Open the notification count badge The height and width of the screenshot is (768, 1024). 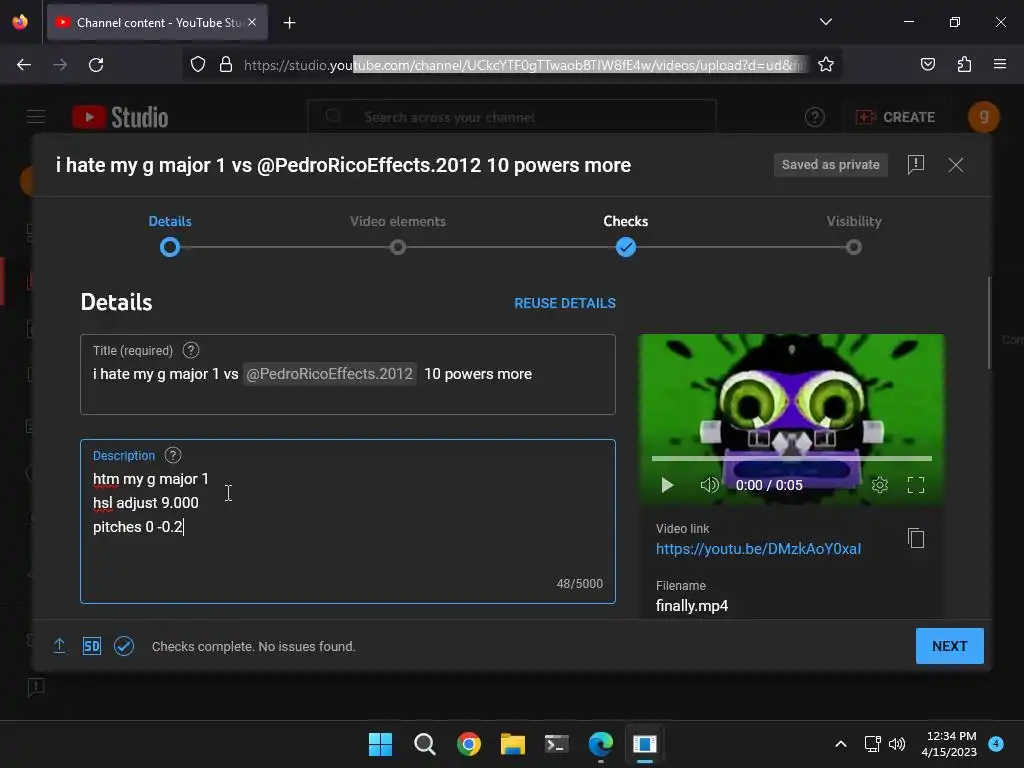click(x=996, y=744)
